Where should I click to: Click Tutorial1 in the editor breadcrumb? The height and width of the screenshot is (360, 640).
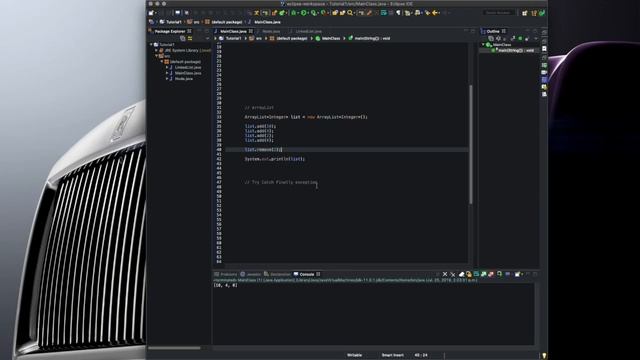point(233,38)
